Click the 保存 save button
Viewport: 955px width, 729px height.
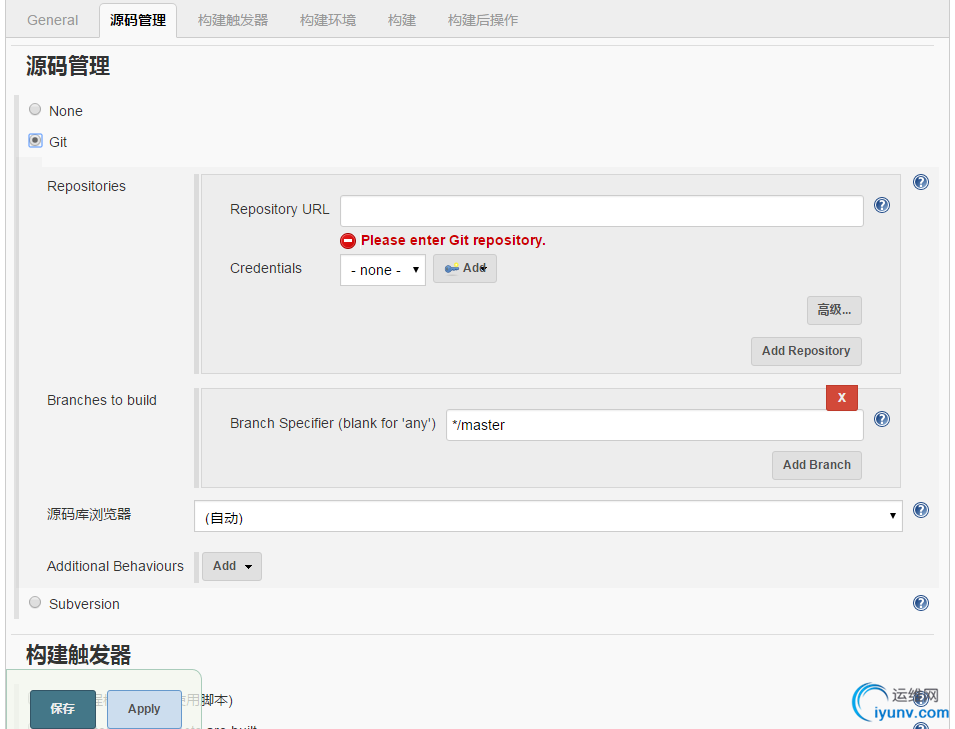click(63, 709)
